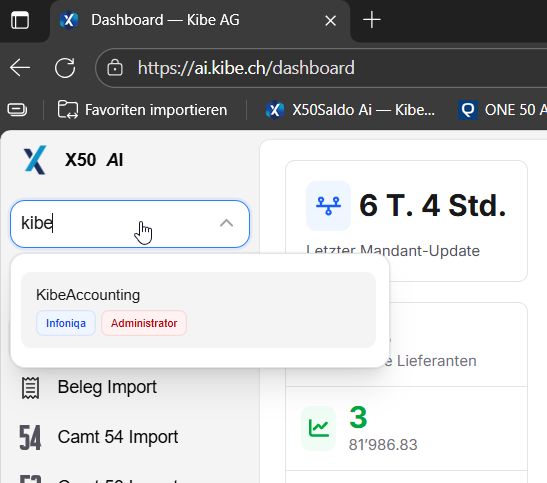Collapse the mandant dropdown chevron
Image resolution: width=547 pixels, height=483 pixels.
(x=226, y=223)
